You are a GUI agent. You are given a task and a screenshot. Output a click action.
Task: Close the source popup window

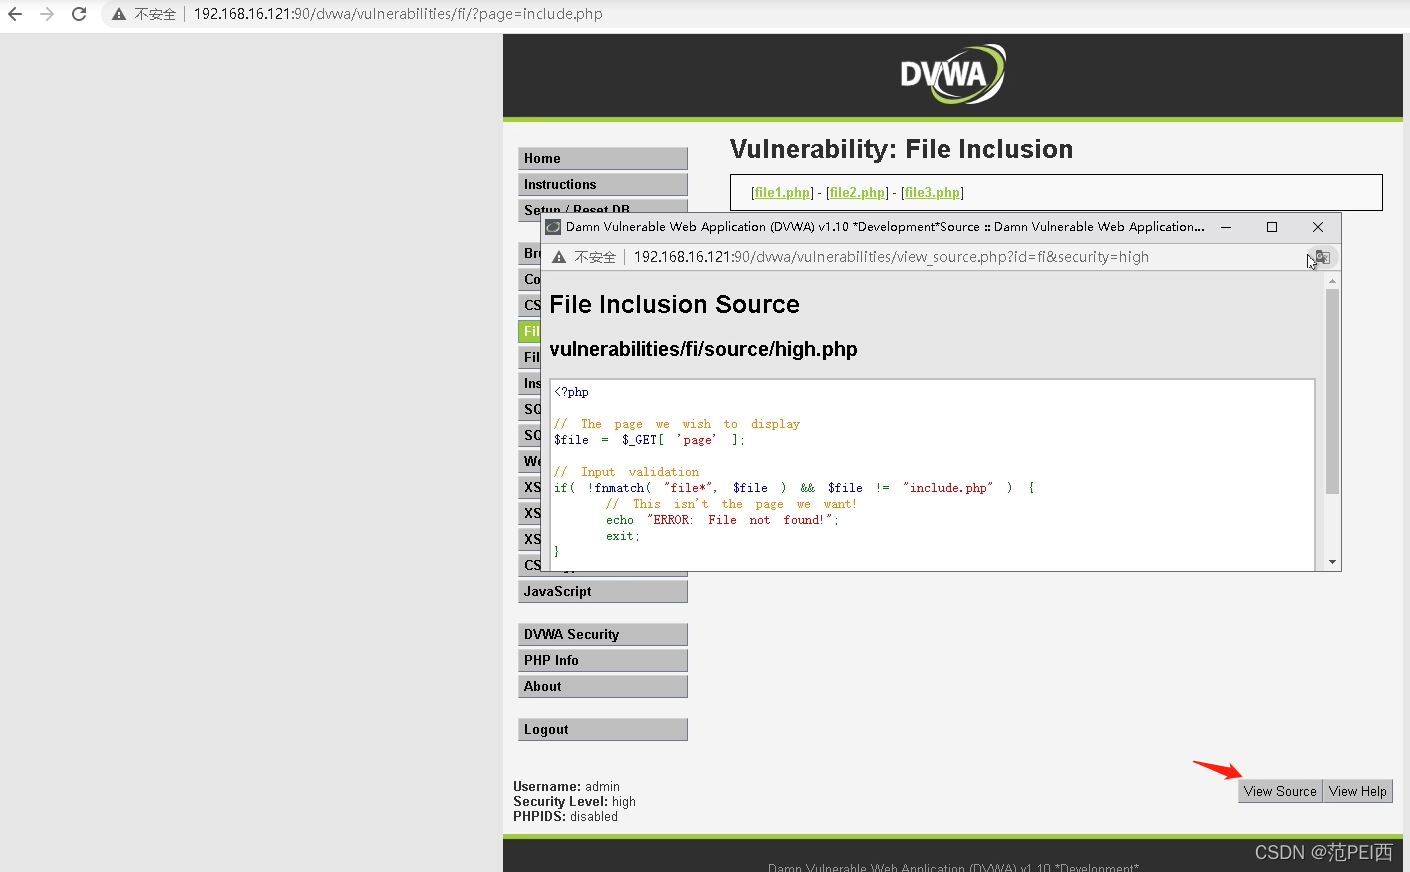pyautogui.click(x=1318, y=227)
